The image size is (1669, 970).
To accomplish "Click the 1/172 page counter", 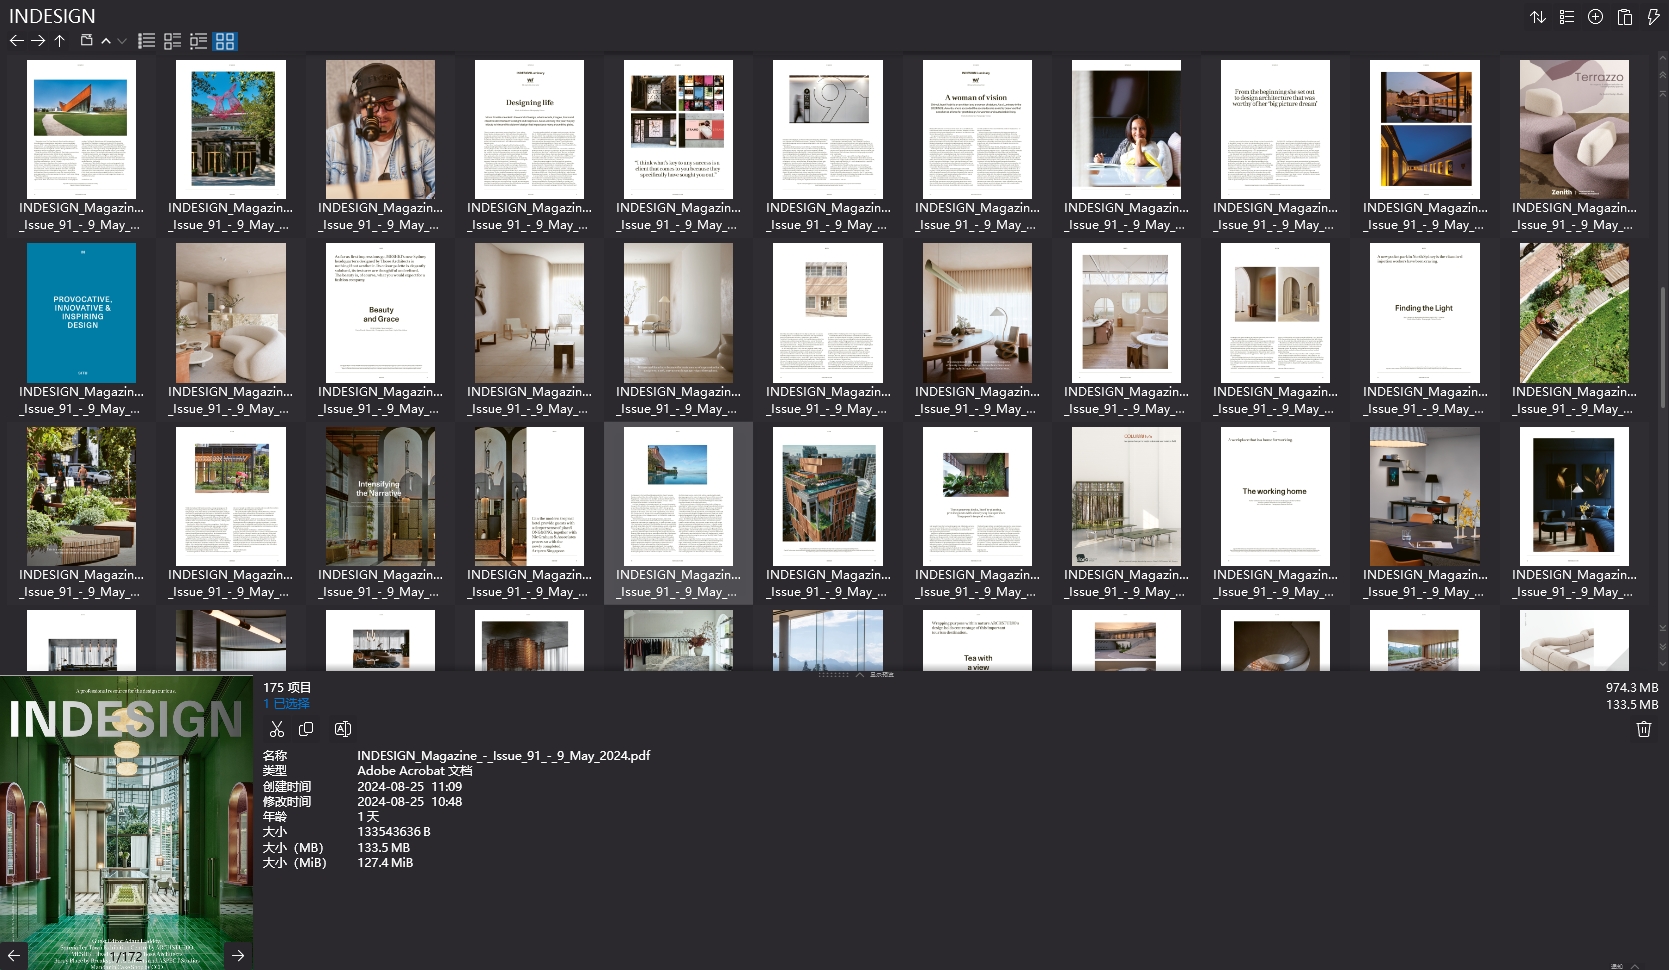I will pos(127,957).
